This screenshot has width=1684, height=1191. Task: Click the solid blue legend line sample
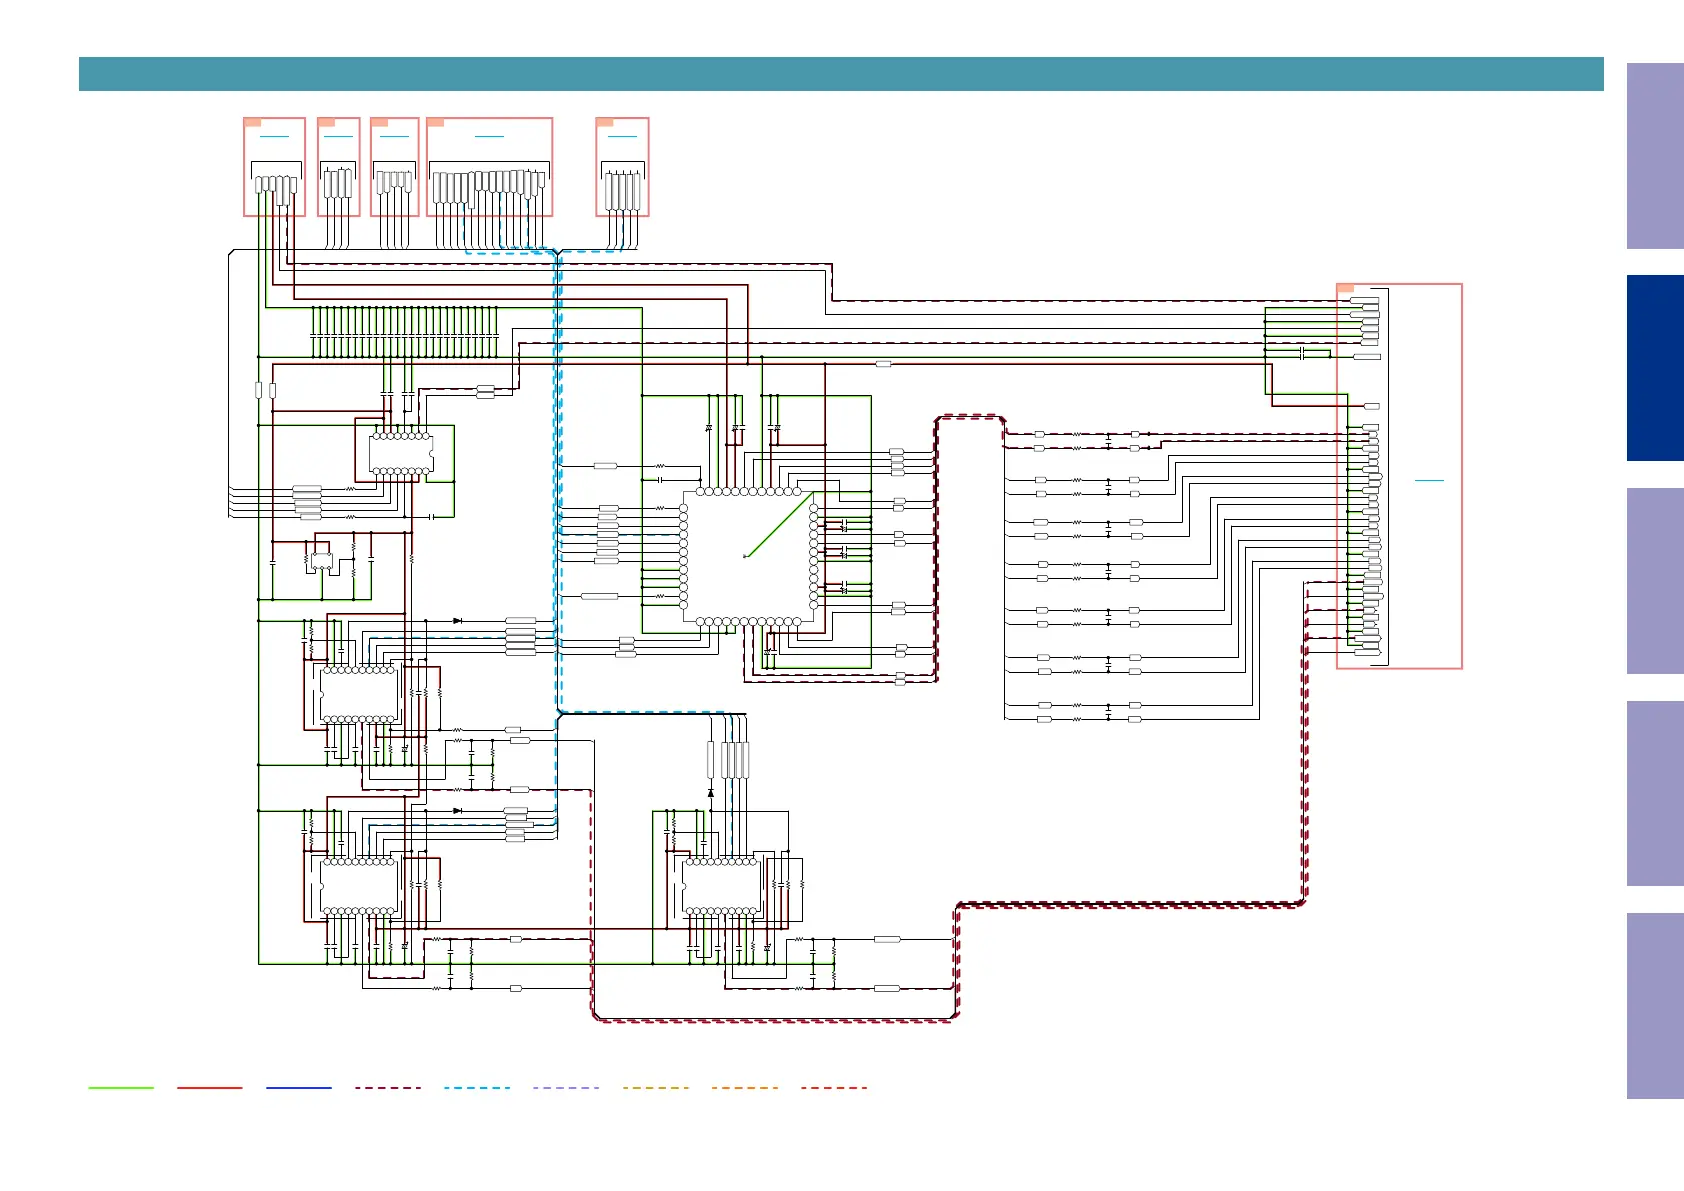[x=299, y=1088]
